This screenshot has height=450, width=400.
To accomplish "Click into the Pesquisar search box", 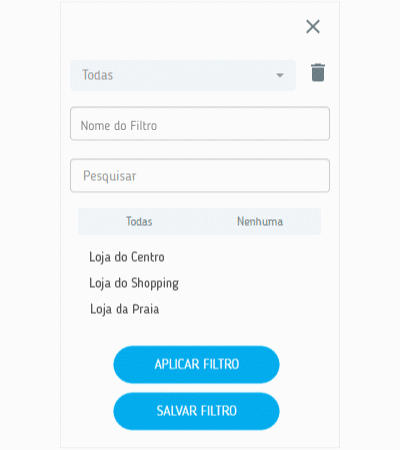I will point(200,176).
